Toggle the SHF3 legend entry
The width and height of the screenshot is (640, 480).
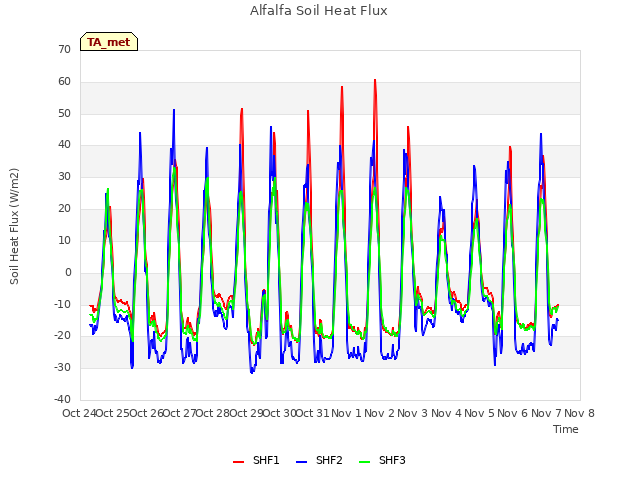[382, 460]
